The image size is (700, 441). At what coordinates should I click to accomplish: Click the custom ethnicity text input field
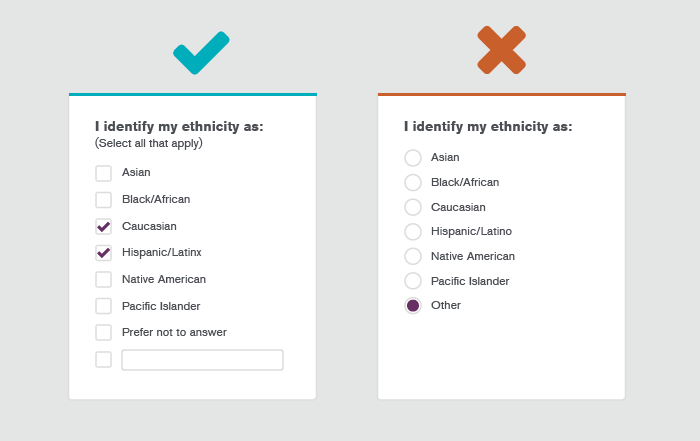click(x=202, y=360)
